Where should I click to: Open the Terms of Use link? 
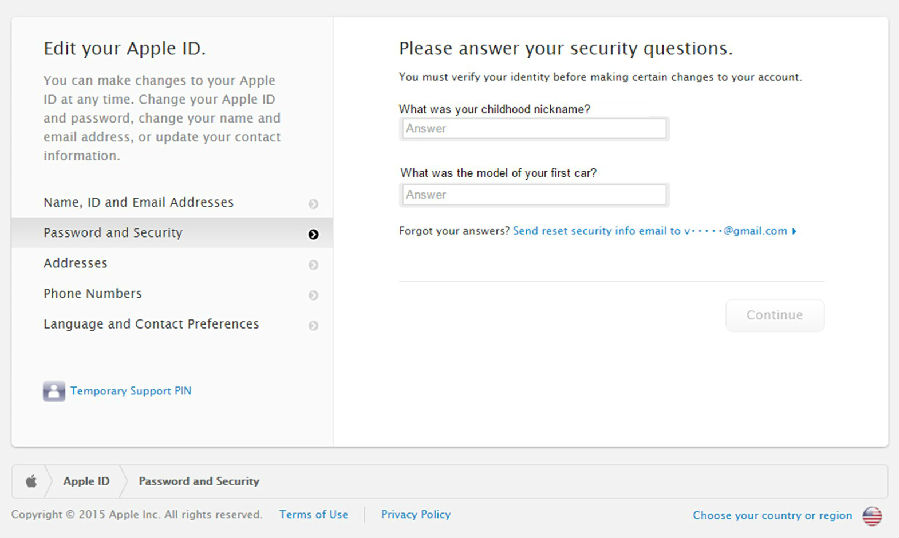pyautogui.click(x=314, y=514)
